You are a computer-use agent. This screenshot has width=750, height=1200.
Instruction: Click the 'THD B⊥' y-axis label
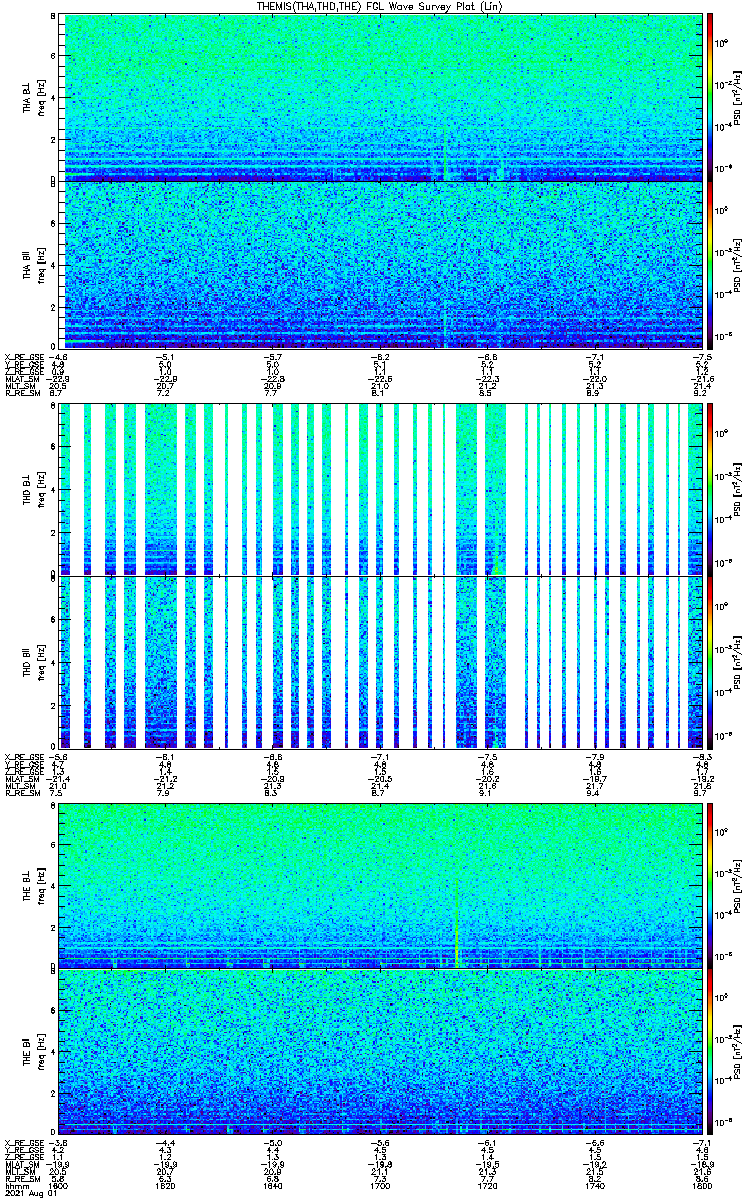[27, 489]
